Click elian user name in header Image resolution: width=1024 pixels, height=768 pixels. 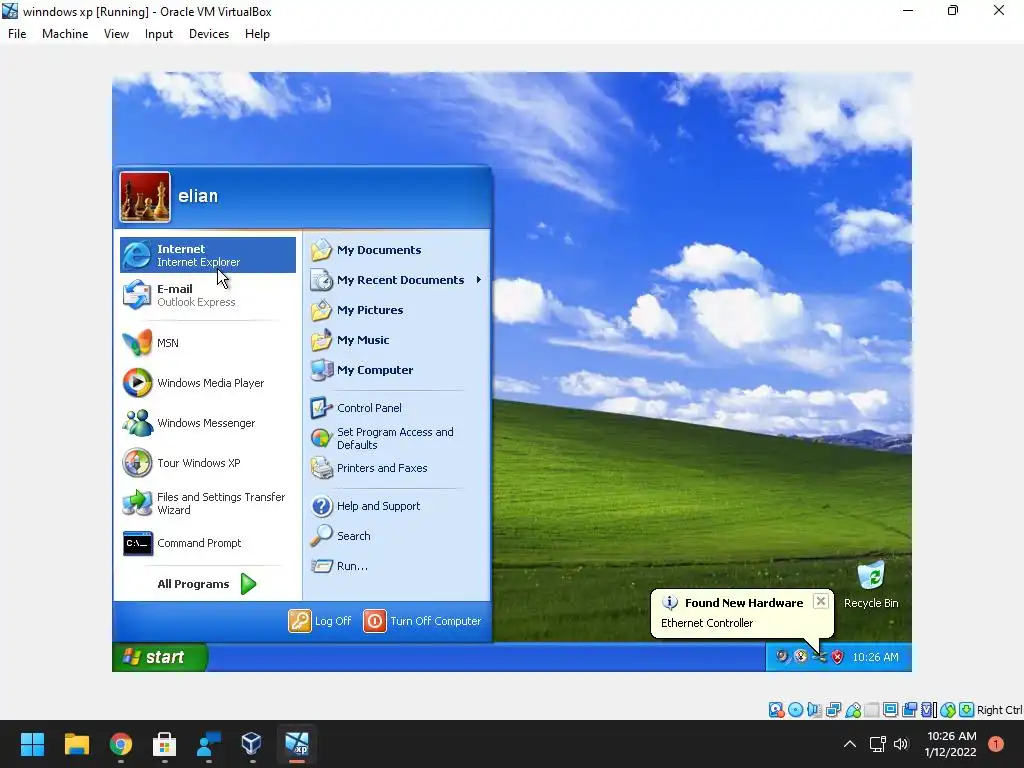[x=198, y=196]
